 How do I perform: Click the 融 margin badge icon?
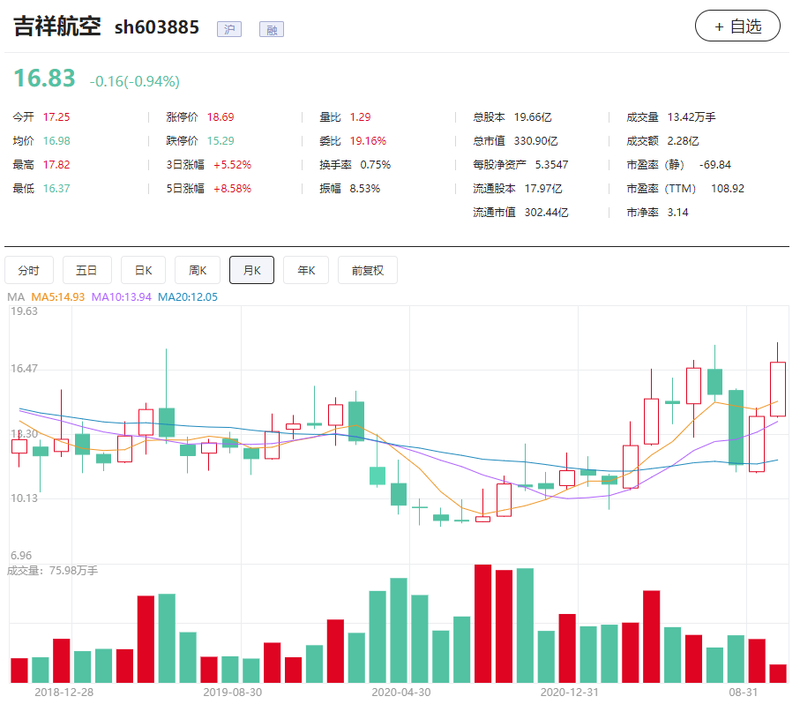click(271, 30)
